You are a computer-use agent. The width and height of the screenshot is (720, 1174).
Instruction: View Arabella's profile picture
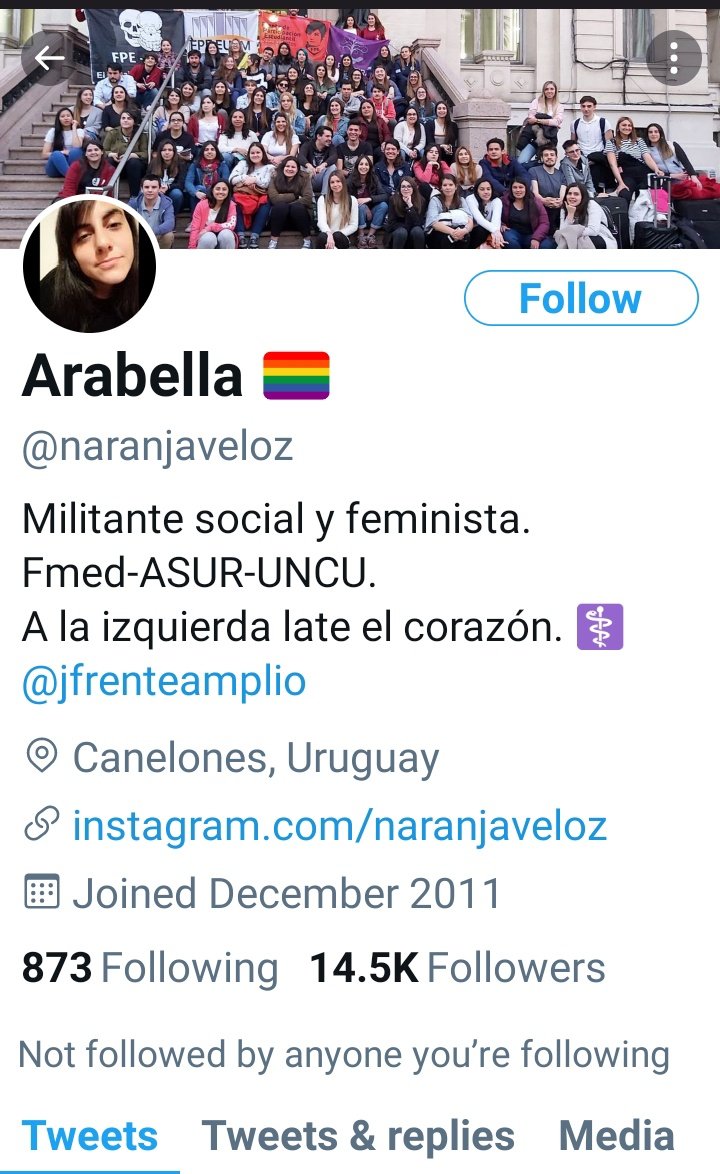click(90, 265)
